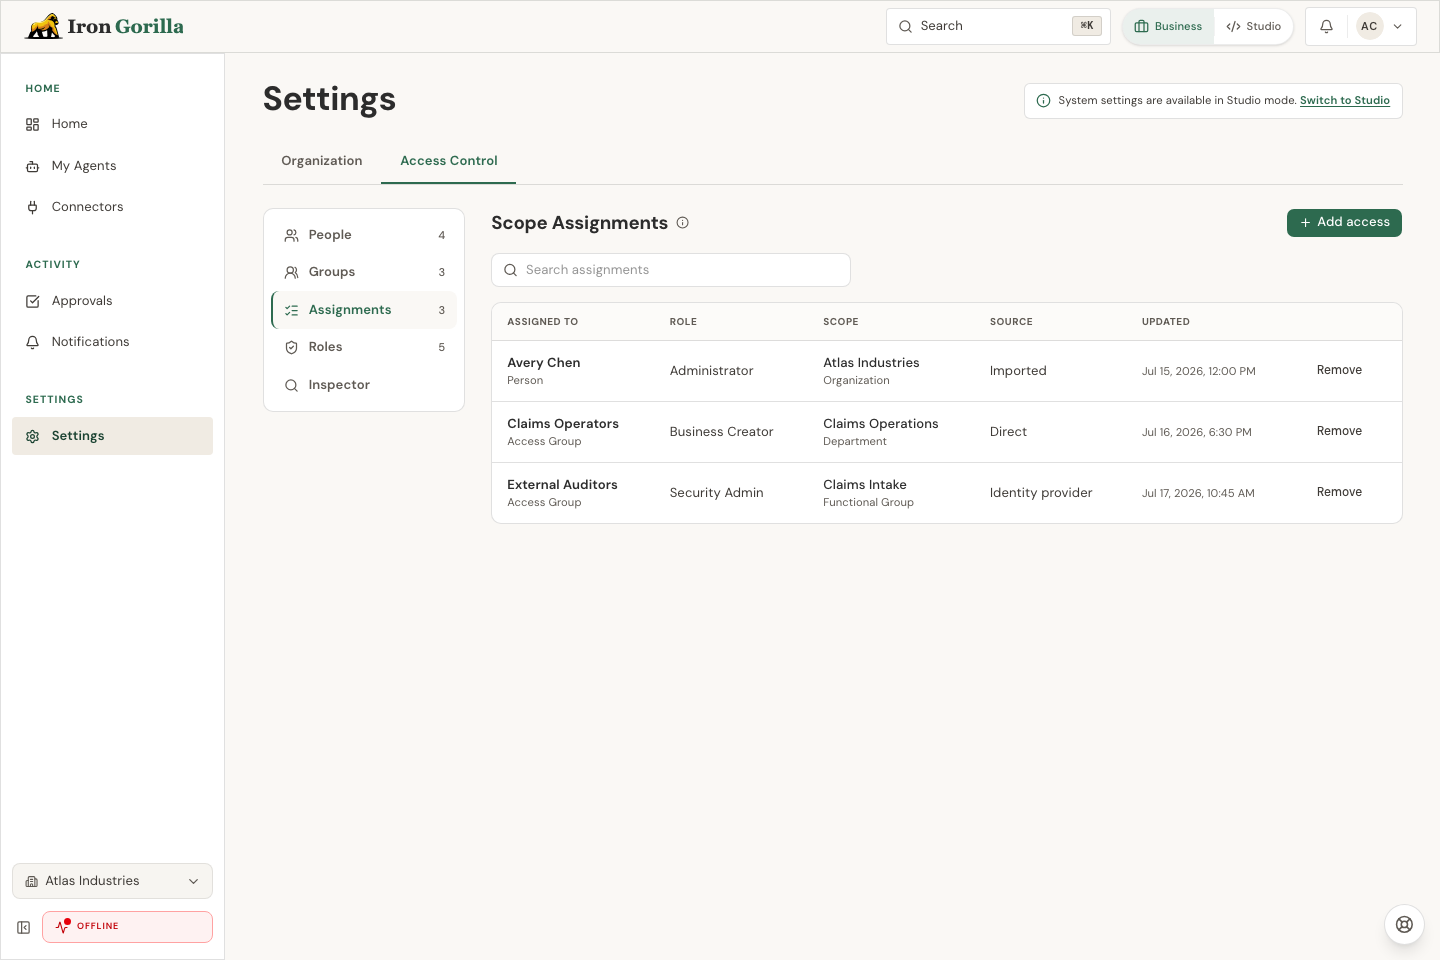
Task: Click the Business Creator role cell
Action: (x=721, y=432)
